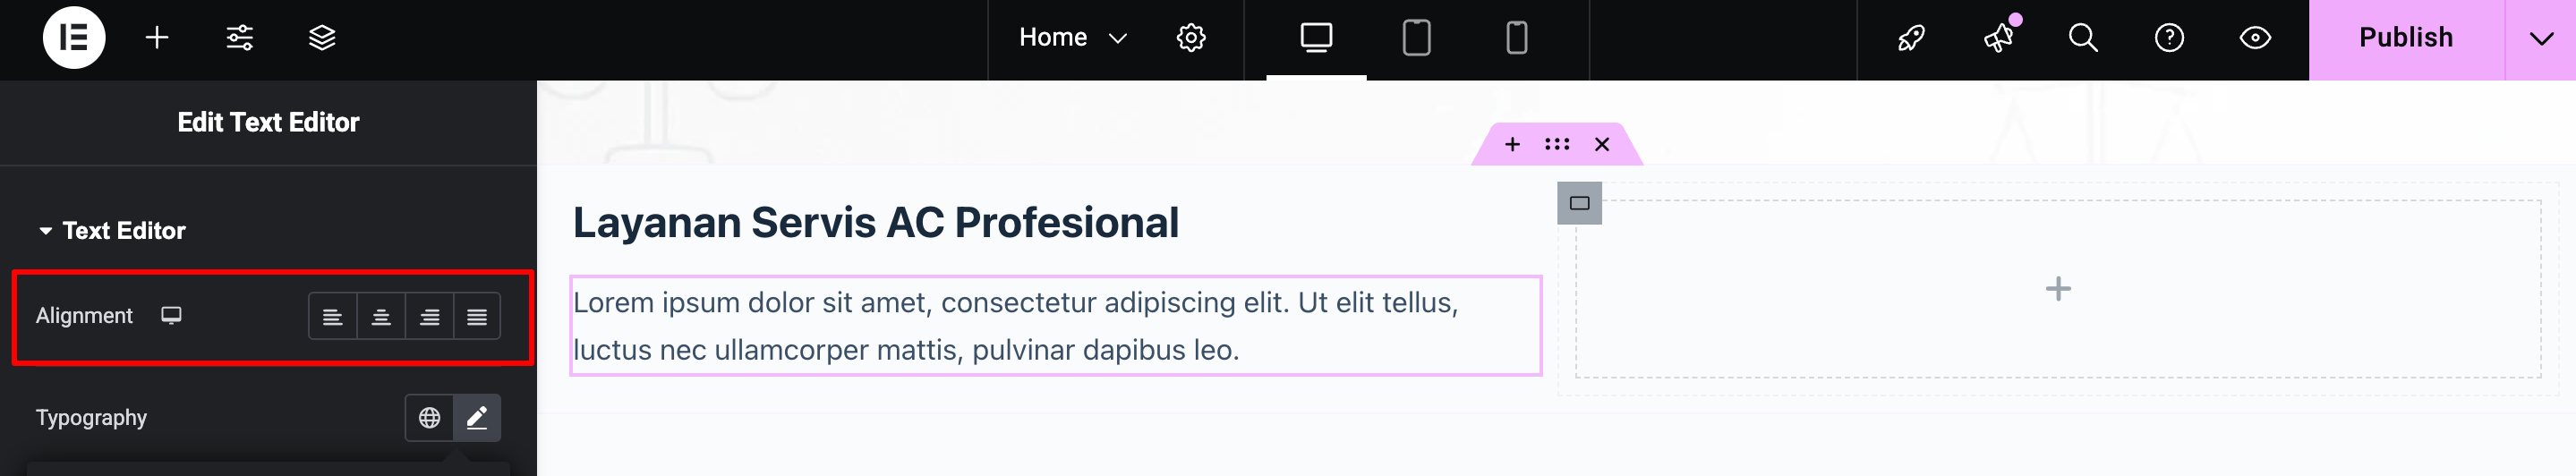Open the Finder search icon
The height and width of the screenshot is (476, 2576).
[x=2082, y=38]
